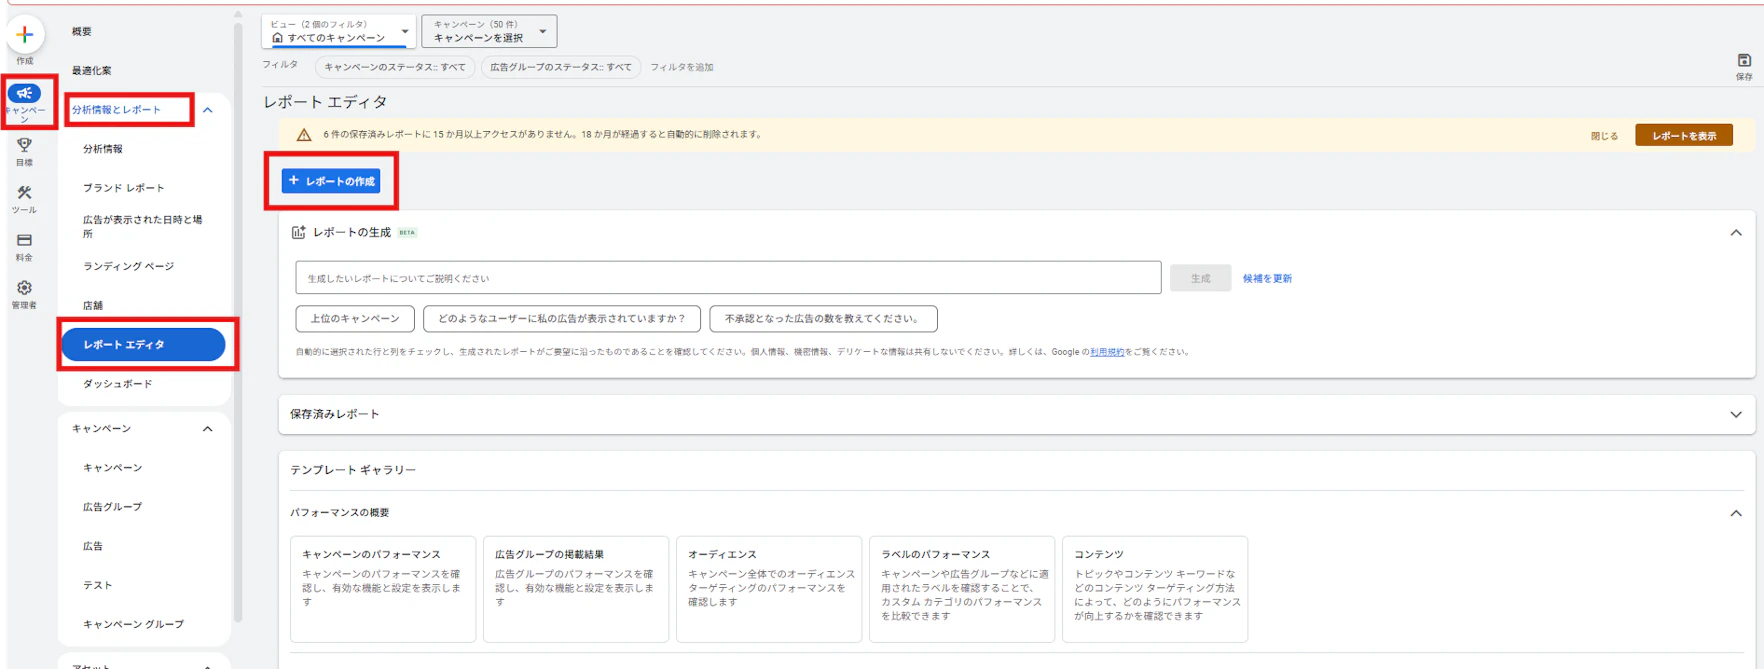Click the 候補を更新 link
1764x669 pixels.
(1267, 279)
